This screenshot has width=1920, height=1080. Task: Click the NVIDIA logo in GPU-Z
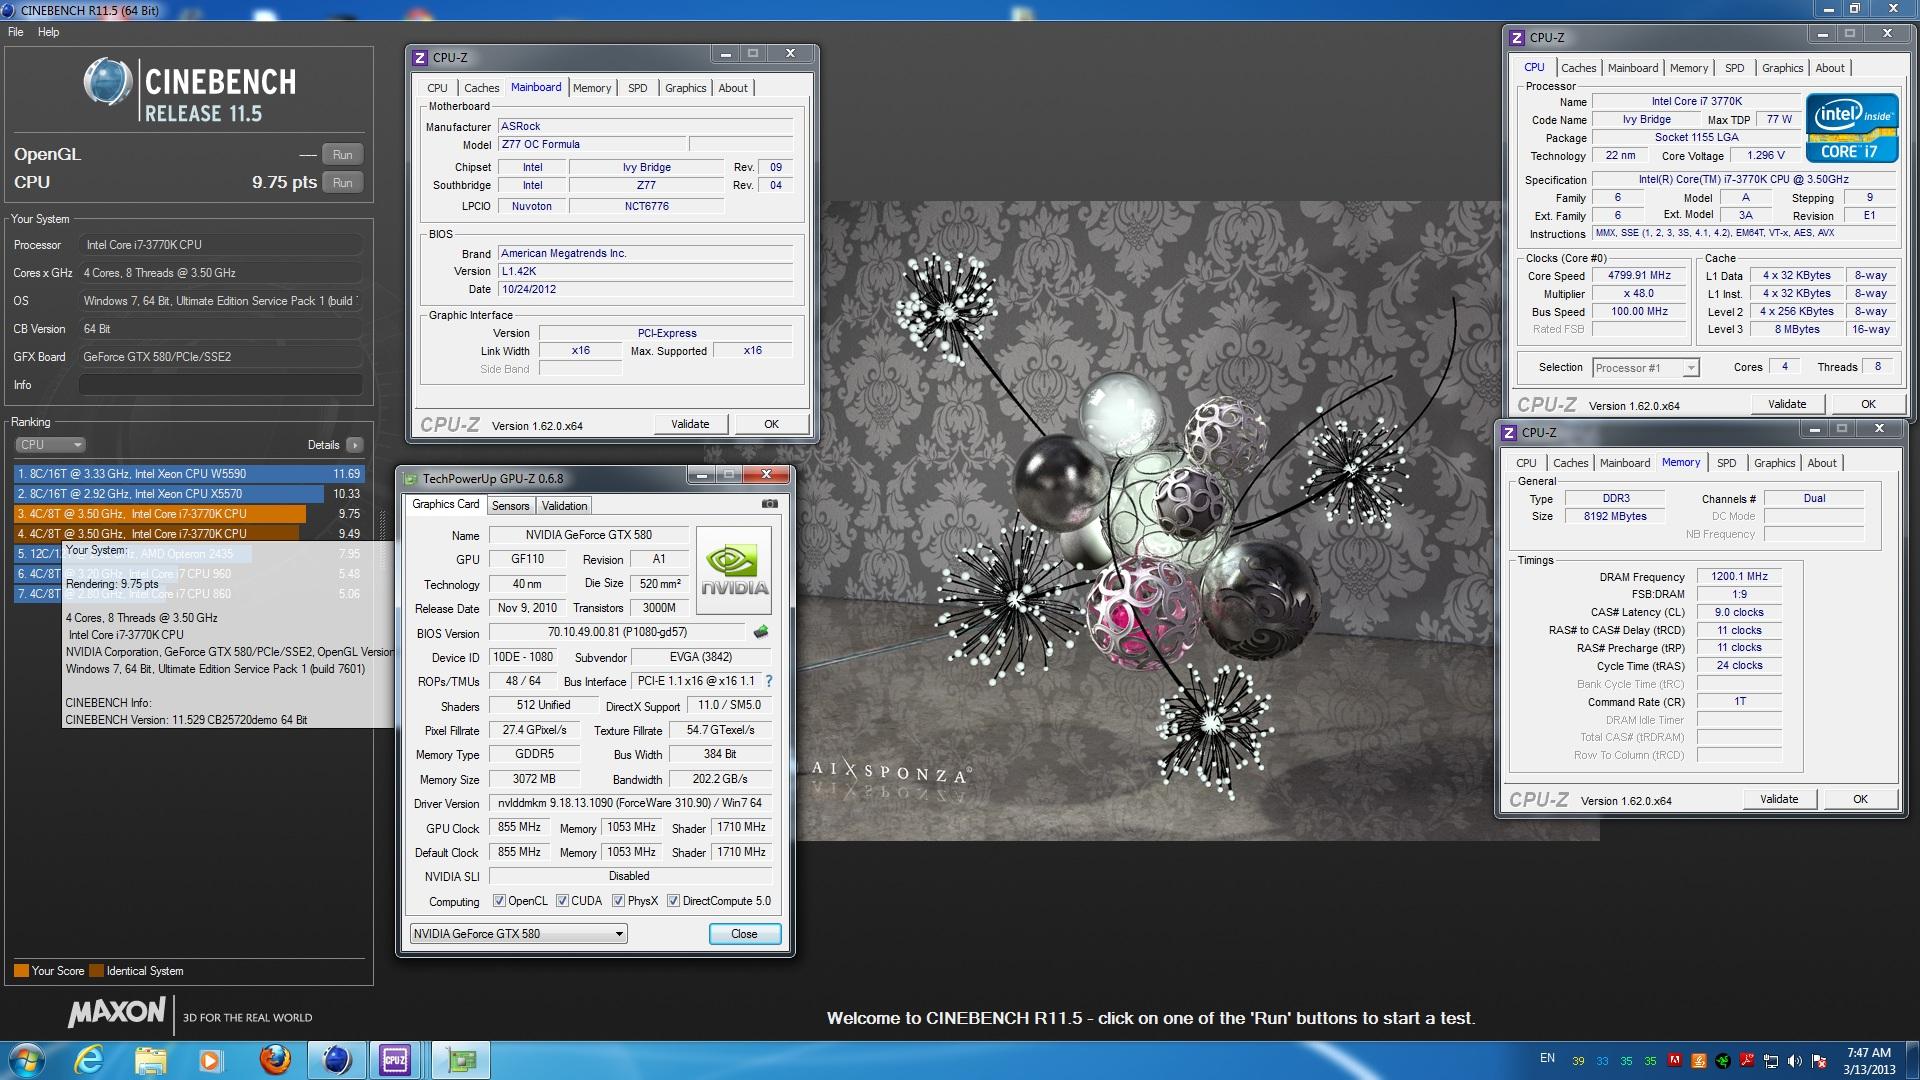[x=734, y=571]
